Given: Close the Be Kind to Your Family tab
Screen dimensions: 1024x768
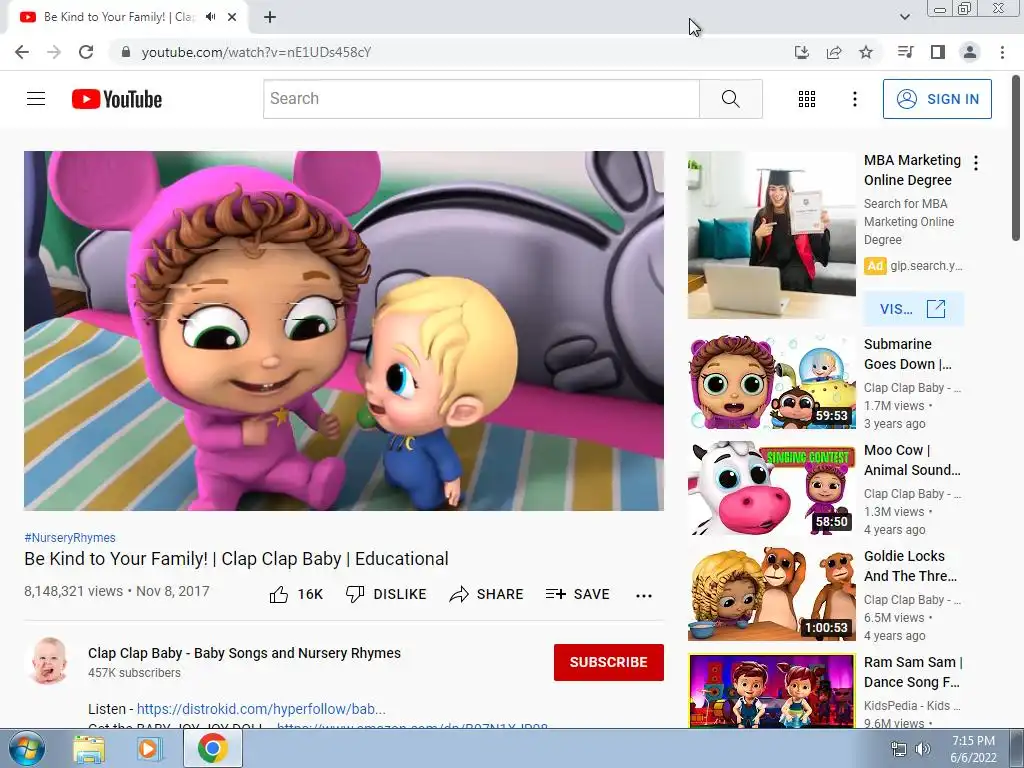Looking at the screenshot, I should 232,17.
